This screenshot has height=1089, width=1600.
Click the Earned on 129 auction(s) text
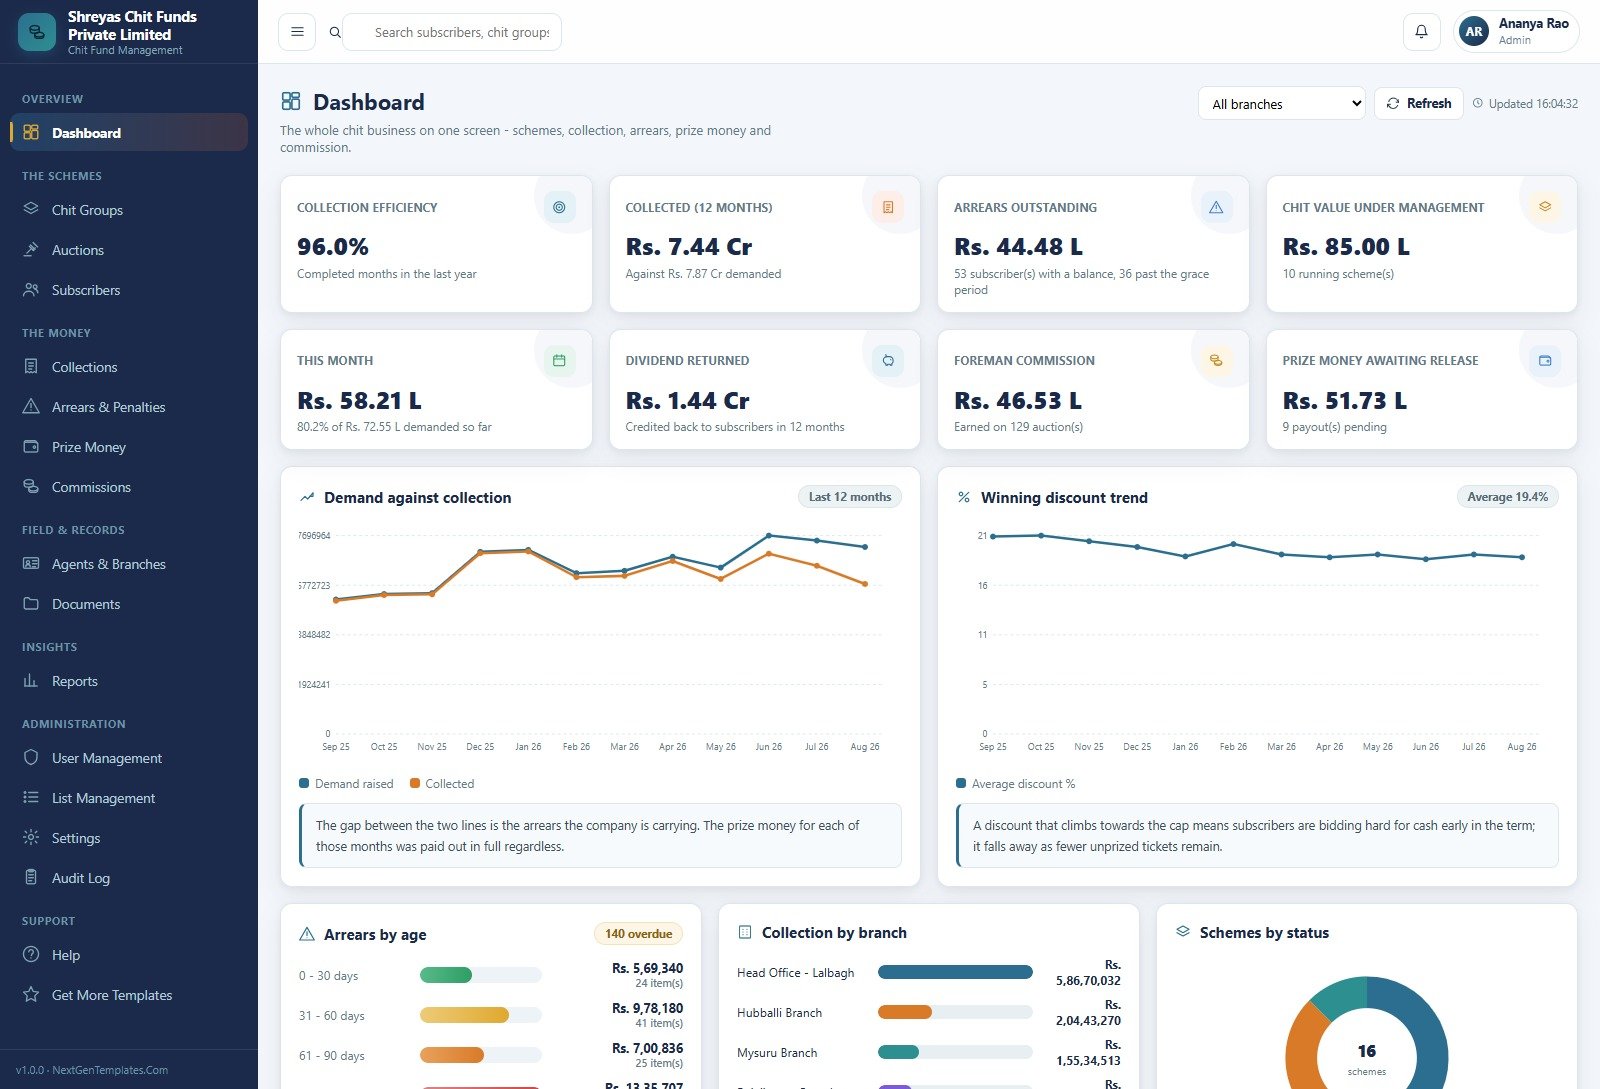(1018, 427)
